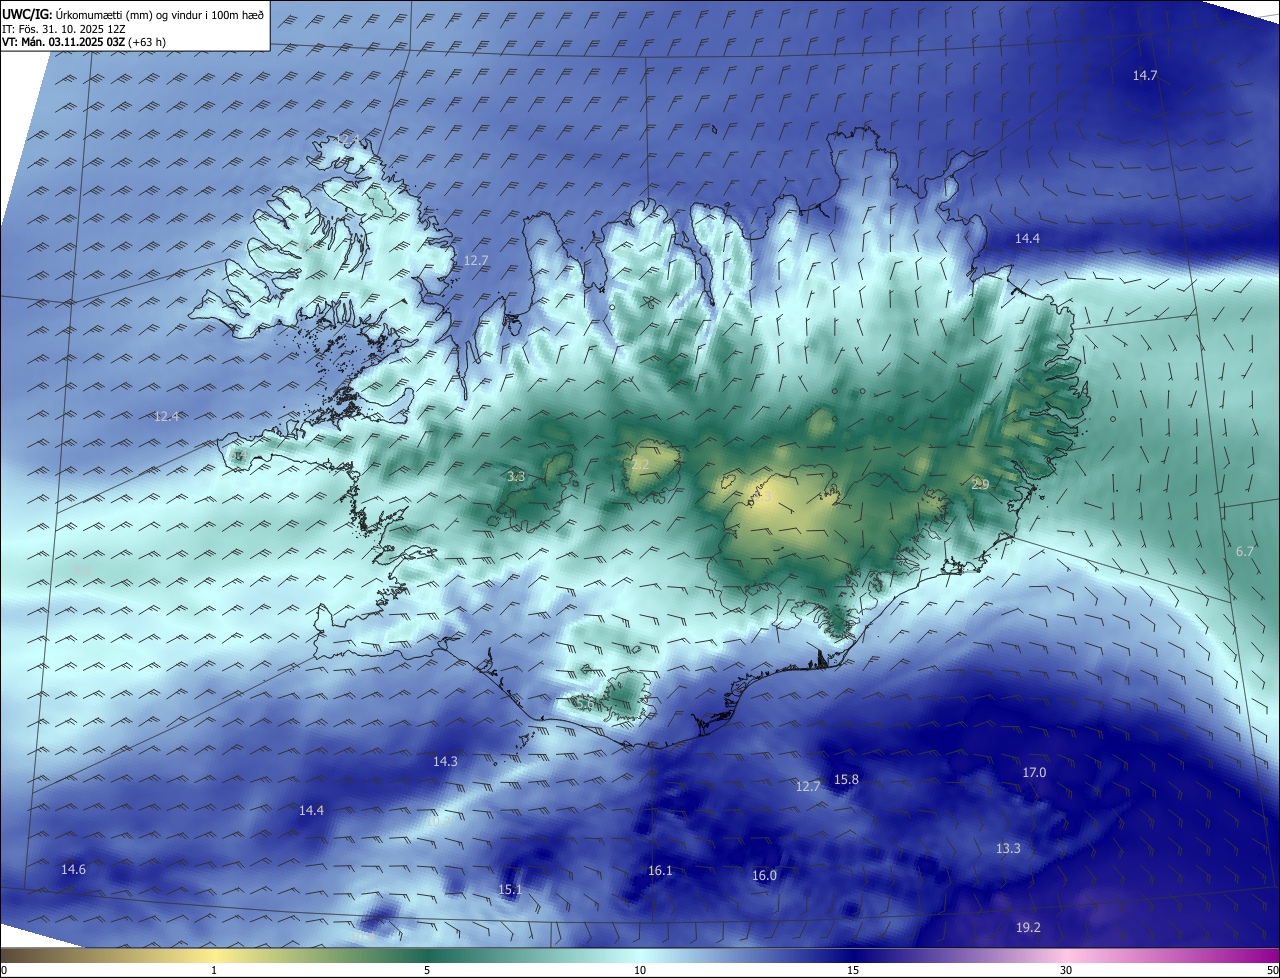Pick the dark green colorbar segment above the 5 tick

tap(427, 955)
